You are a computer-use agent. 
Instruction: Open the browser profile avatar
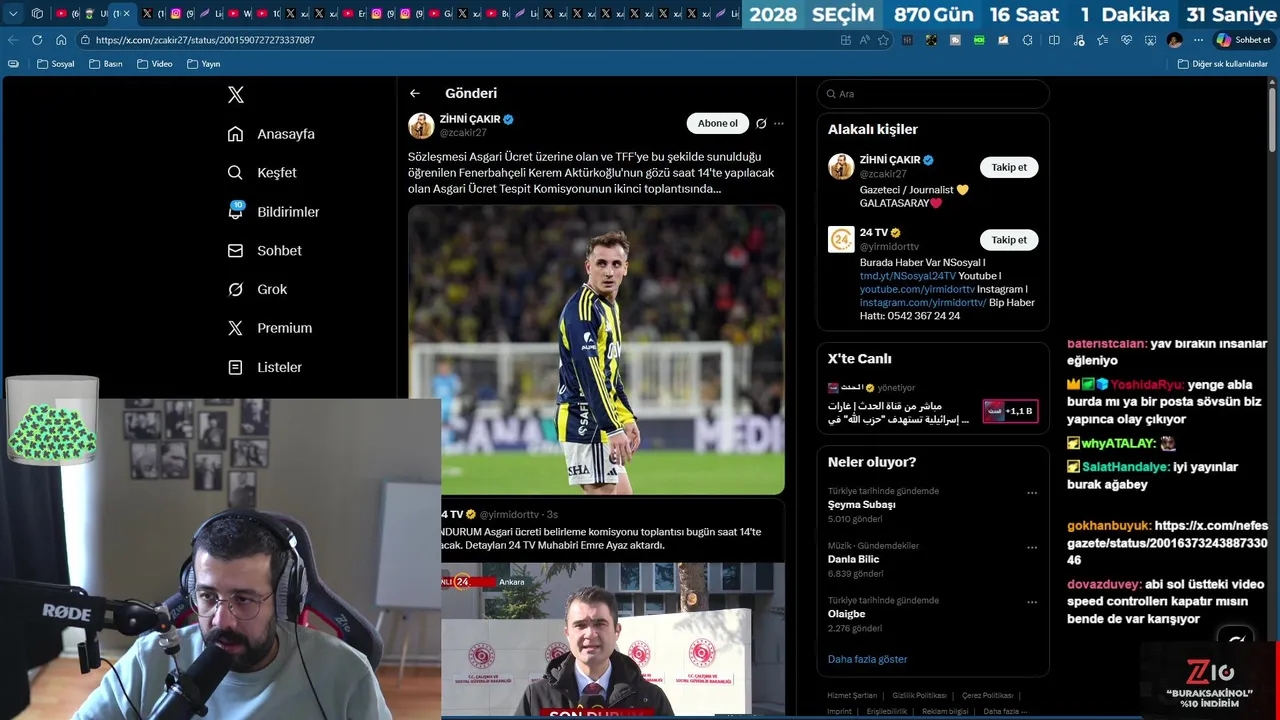click(x=1174, y=40)
